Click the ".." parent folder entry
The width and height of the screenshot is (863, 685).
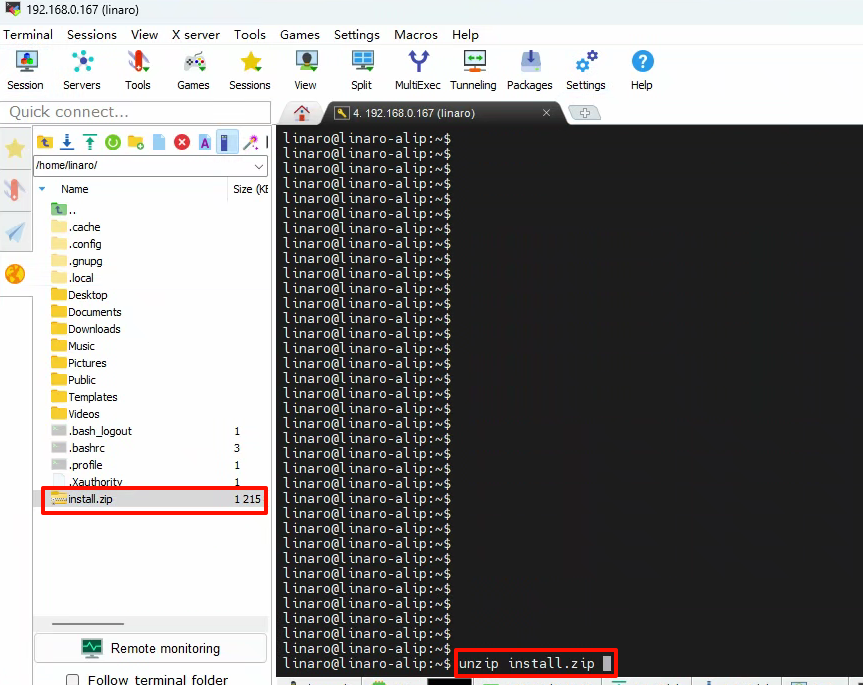[64, 210]
